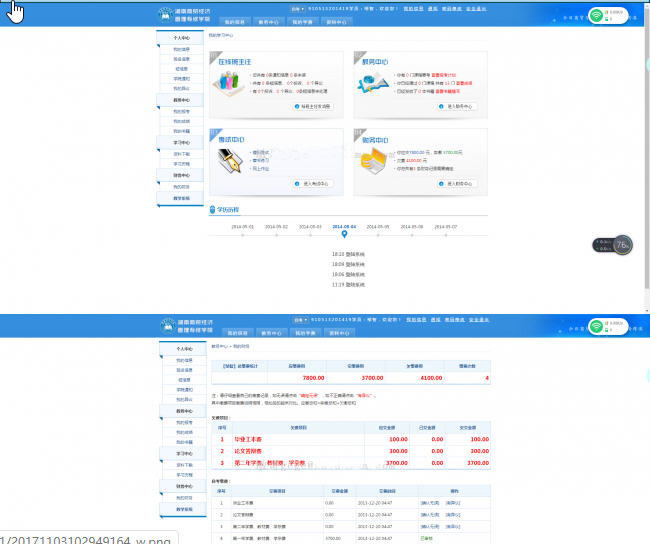Select timeline date 2014-05-01

tap(243, 227)
